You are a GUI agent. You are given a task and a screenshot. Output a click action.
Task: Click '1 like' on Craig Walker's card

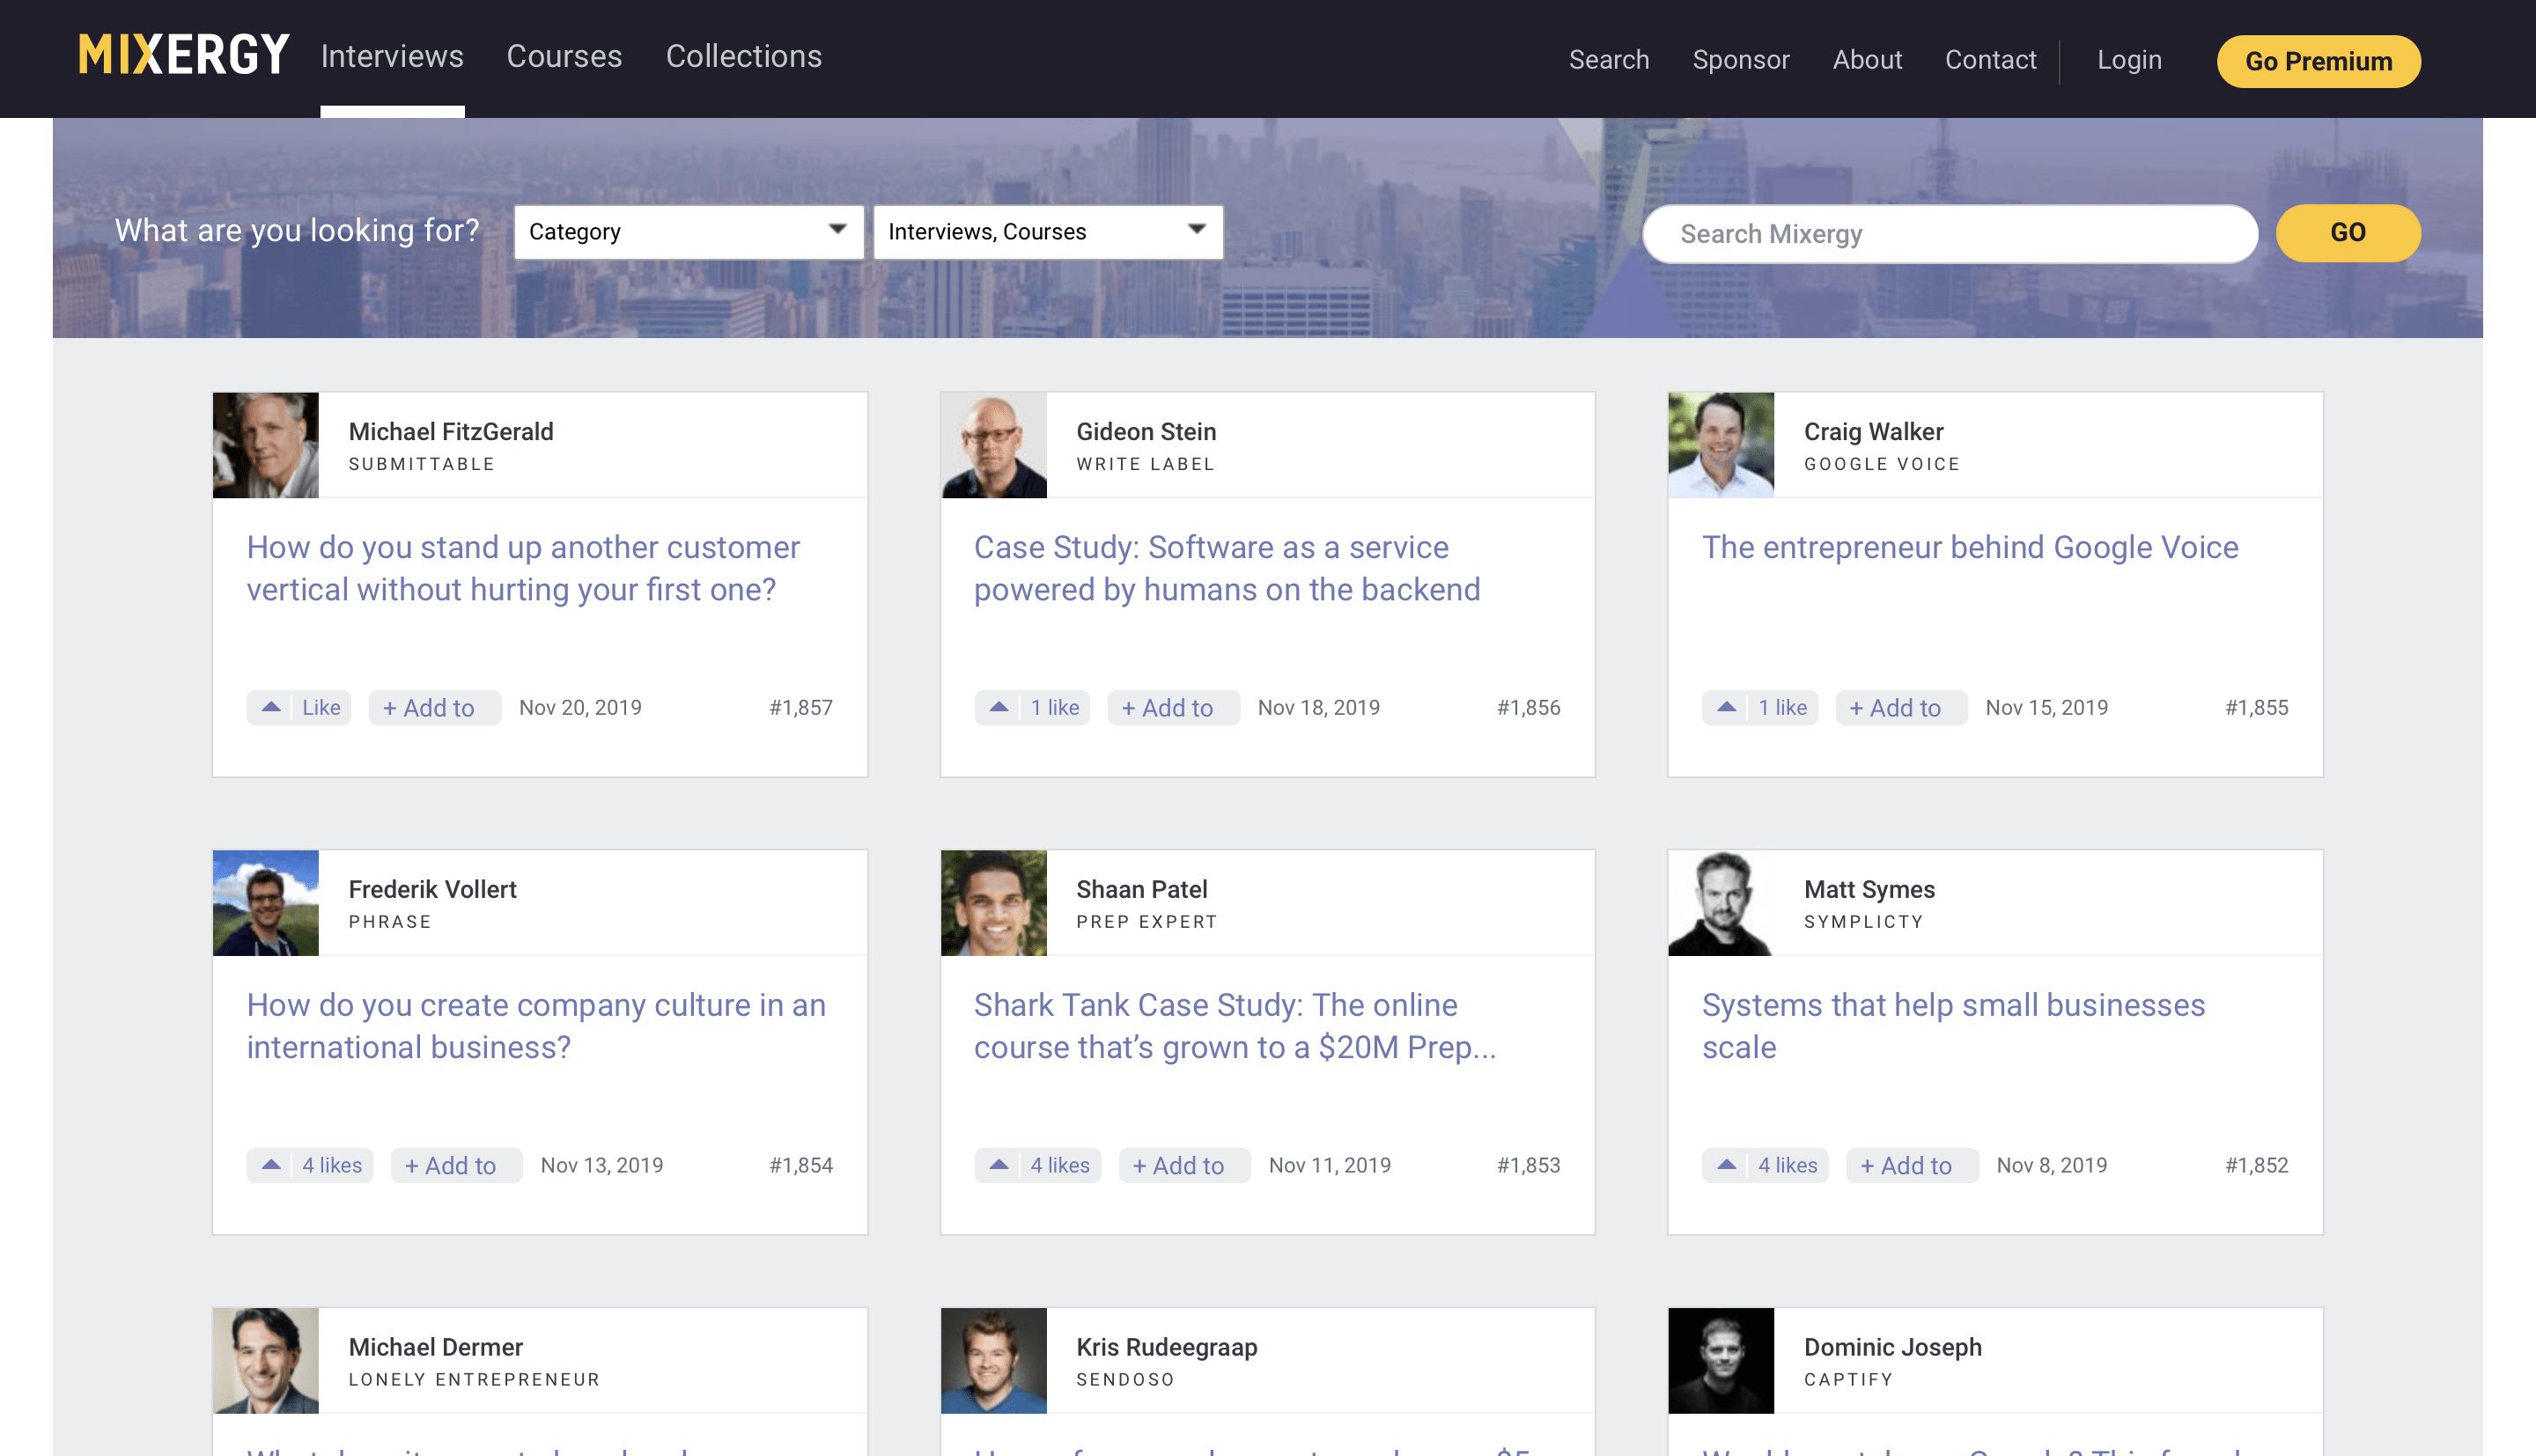(1782, 708)
